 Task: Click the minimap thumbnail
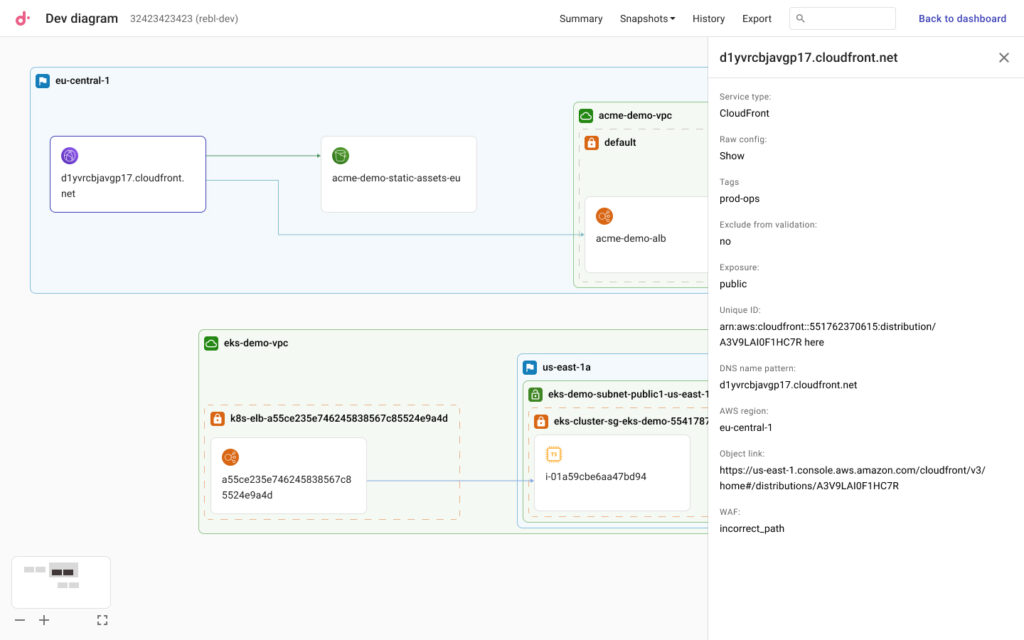pyautogui.click(x=61, y=583)
